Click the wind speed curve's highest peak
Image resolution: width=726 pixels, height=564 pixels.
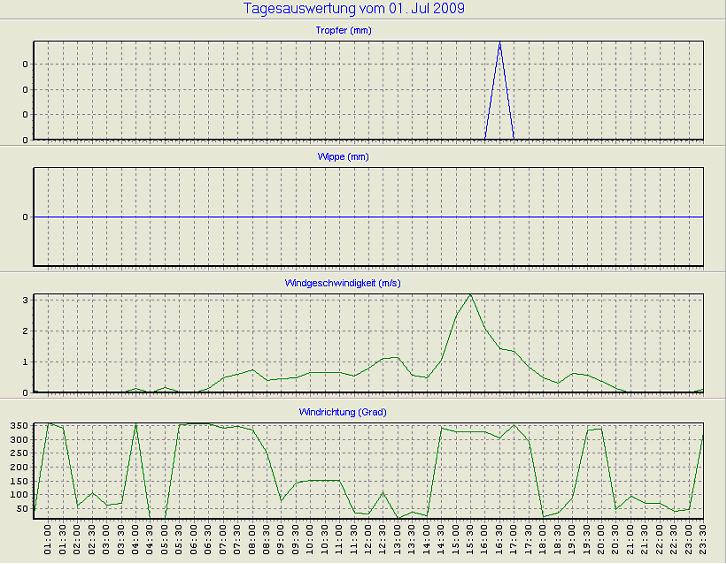pyautogui.click(x=470, y=294)
